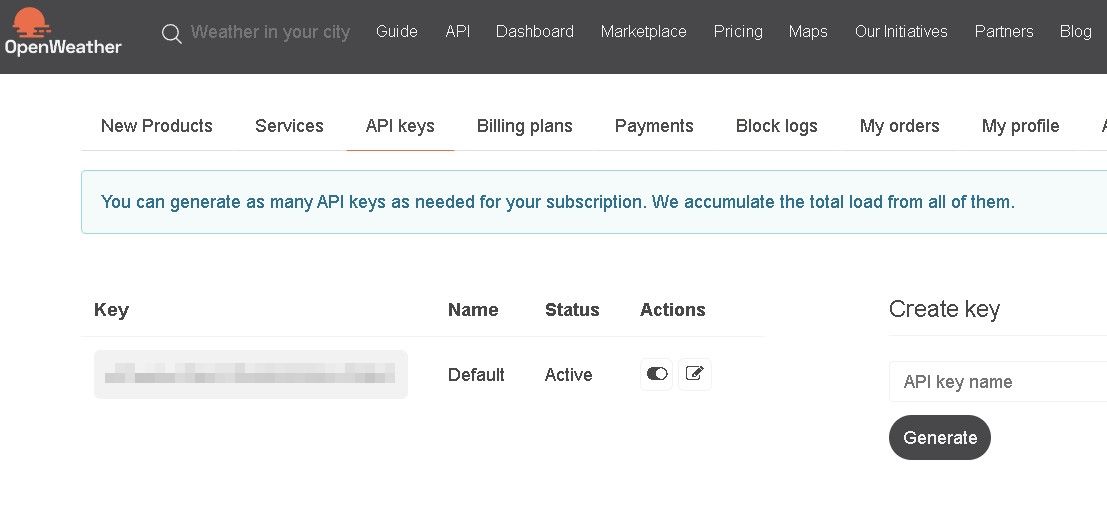Open the Pricing page
1107x511 pixels.
pyautogui.click(x=737, y=32)
